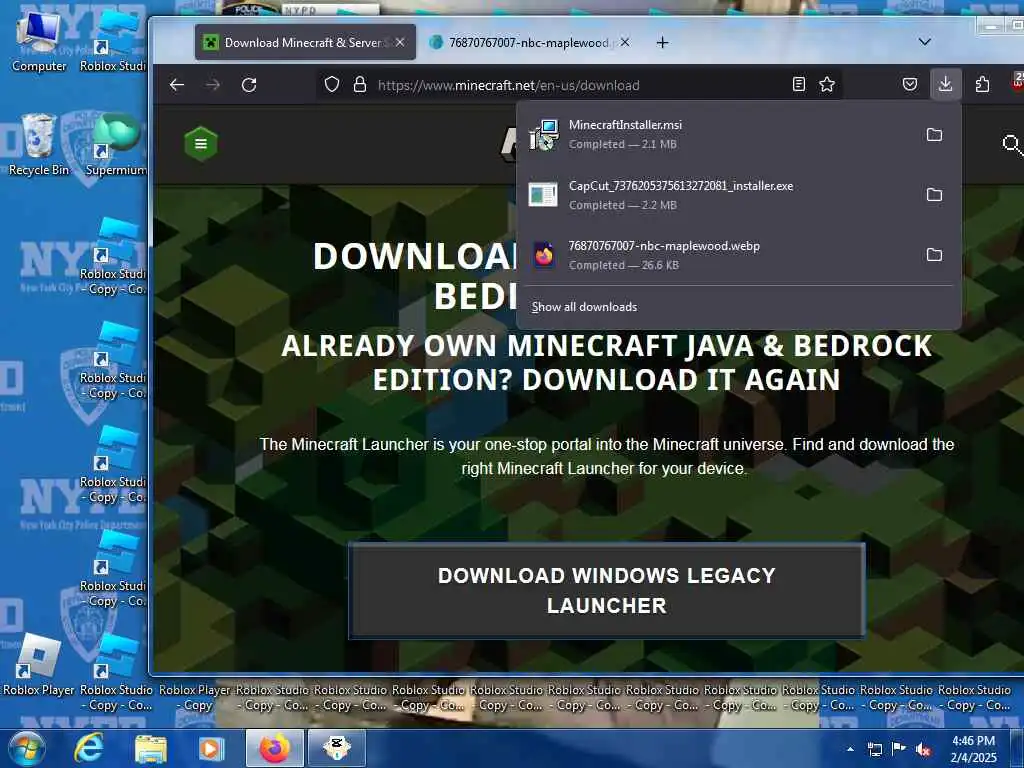Click the CapCut taskbar button
Image resolution: width=1024 pixels, height=768 pixels.
coord(337,748)
